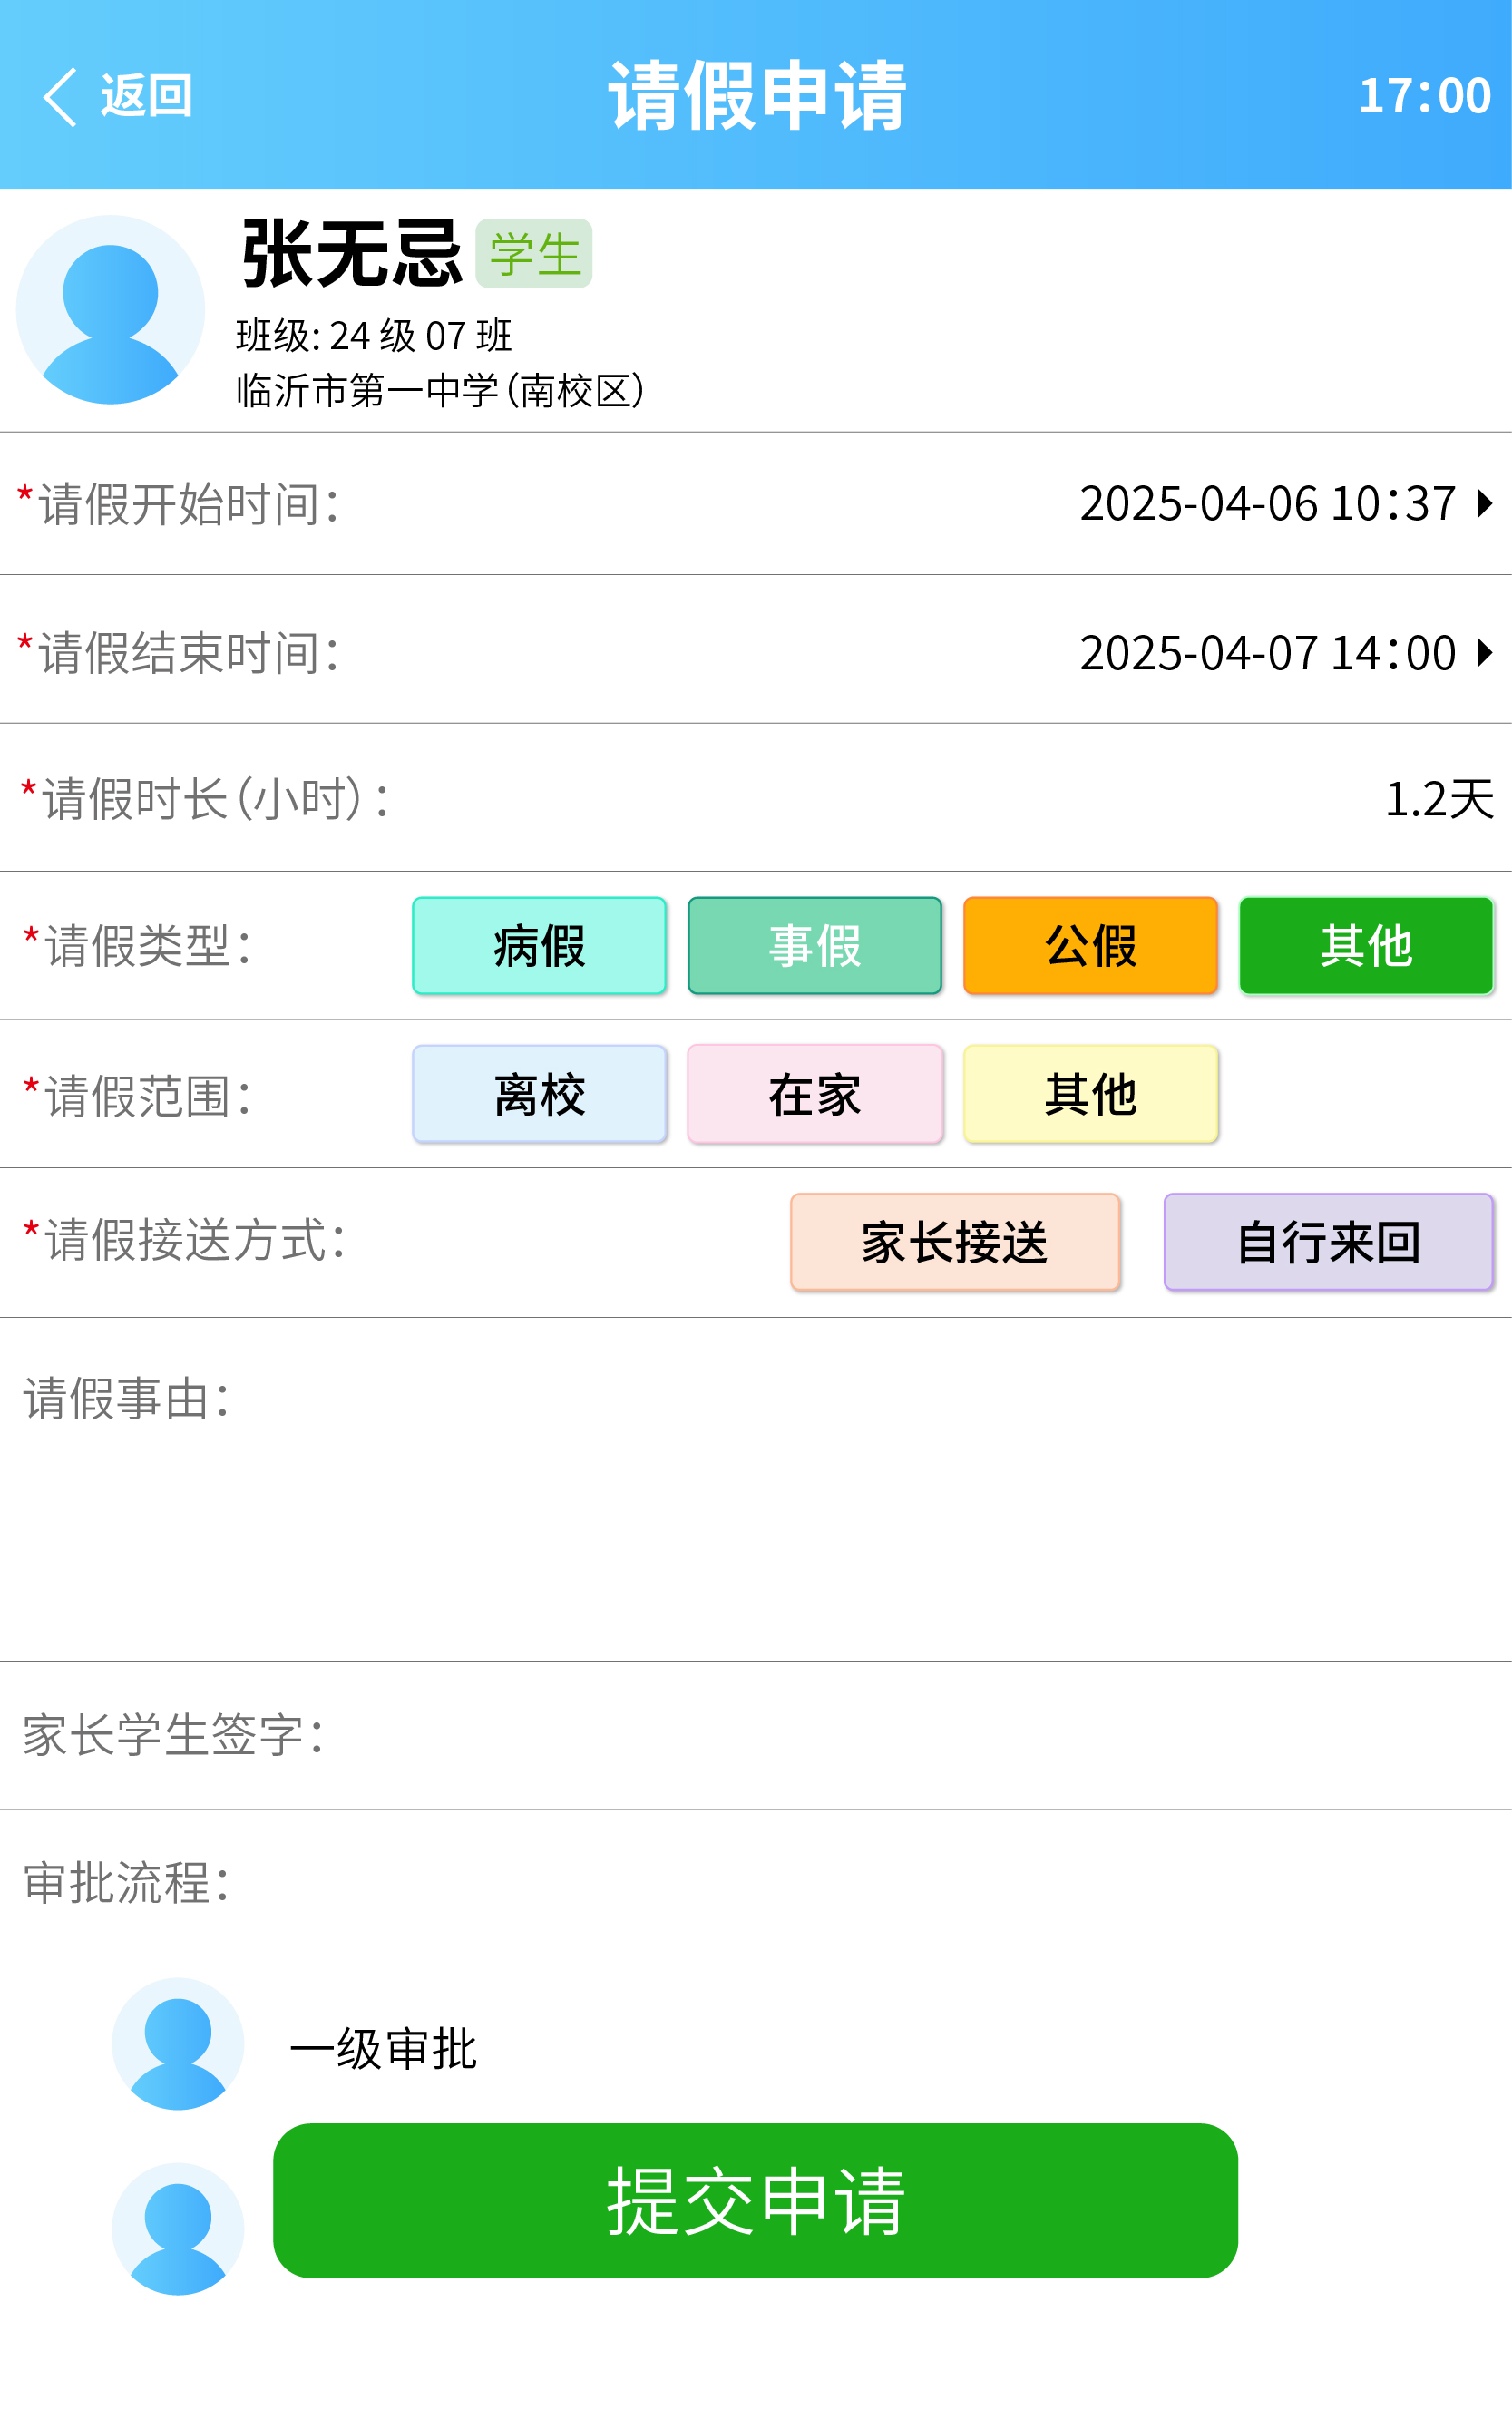Select 事假 leave type
This screenshot has width=1512, height=2419.
pyautogui.click(x=815, y=945)
